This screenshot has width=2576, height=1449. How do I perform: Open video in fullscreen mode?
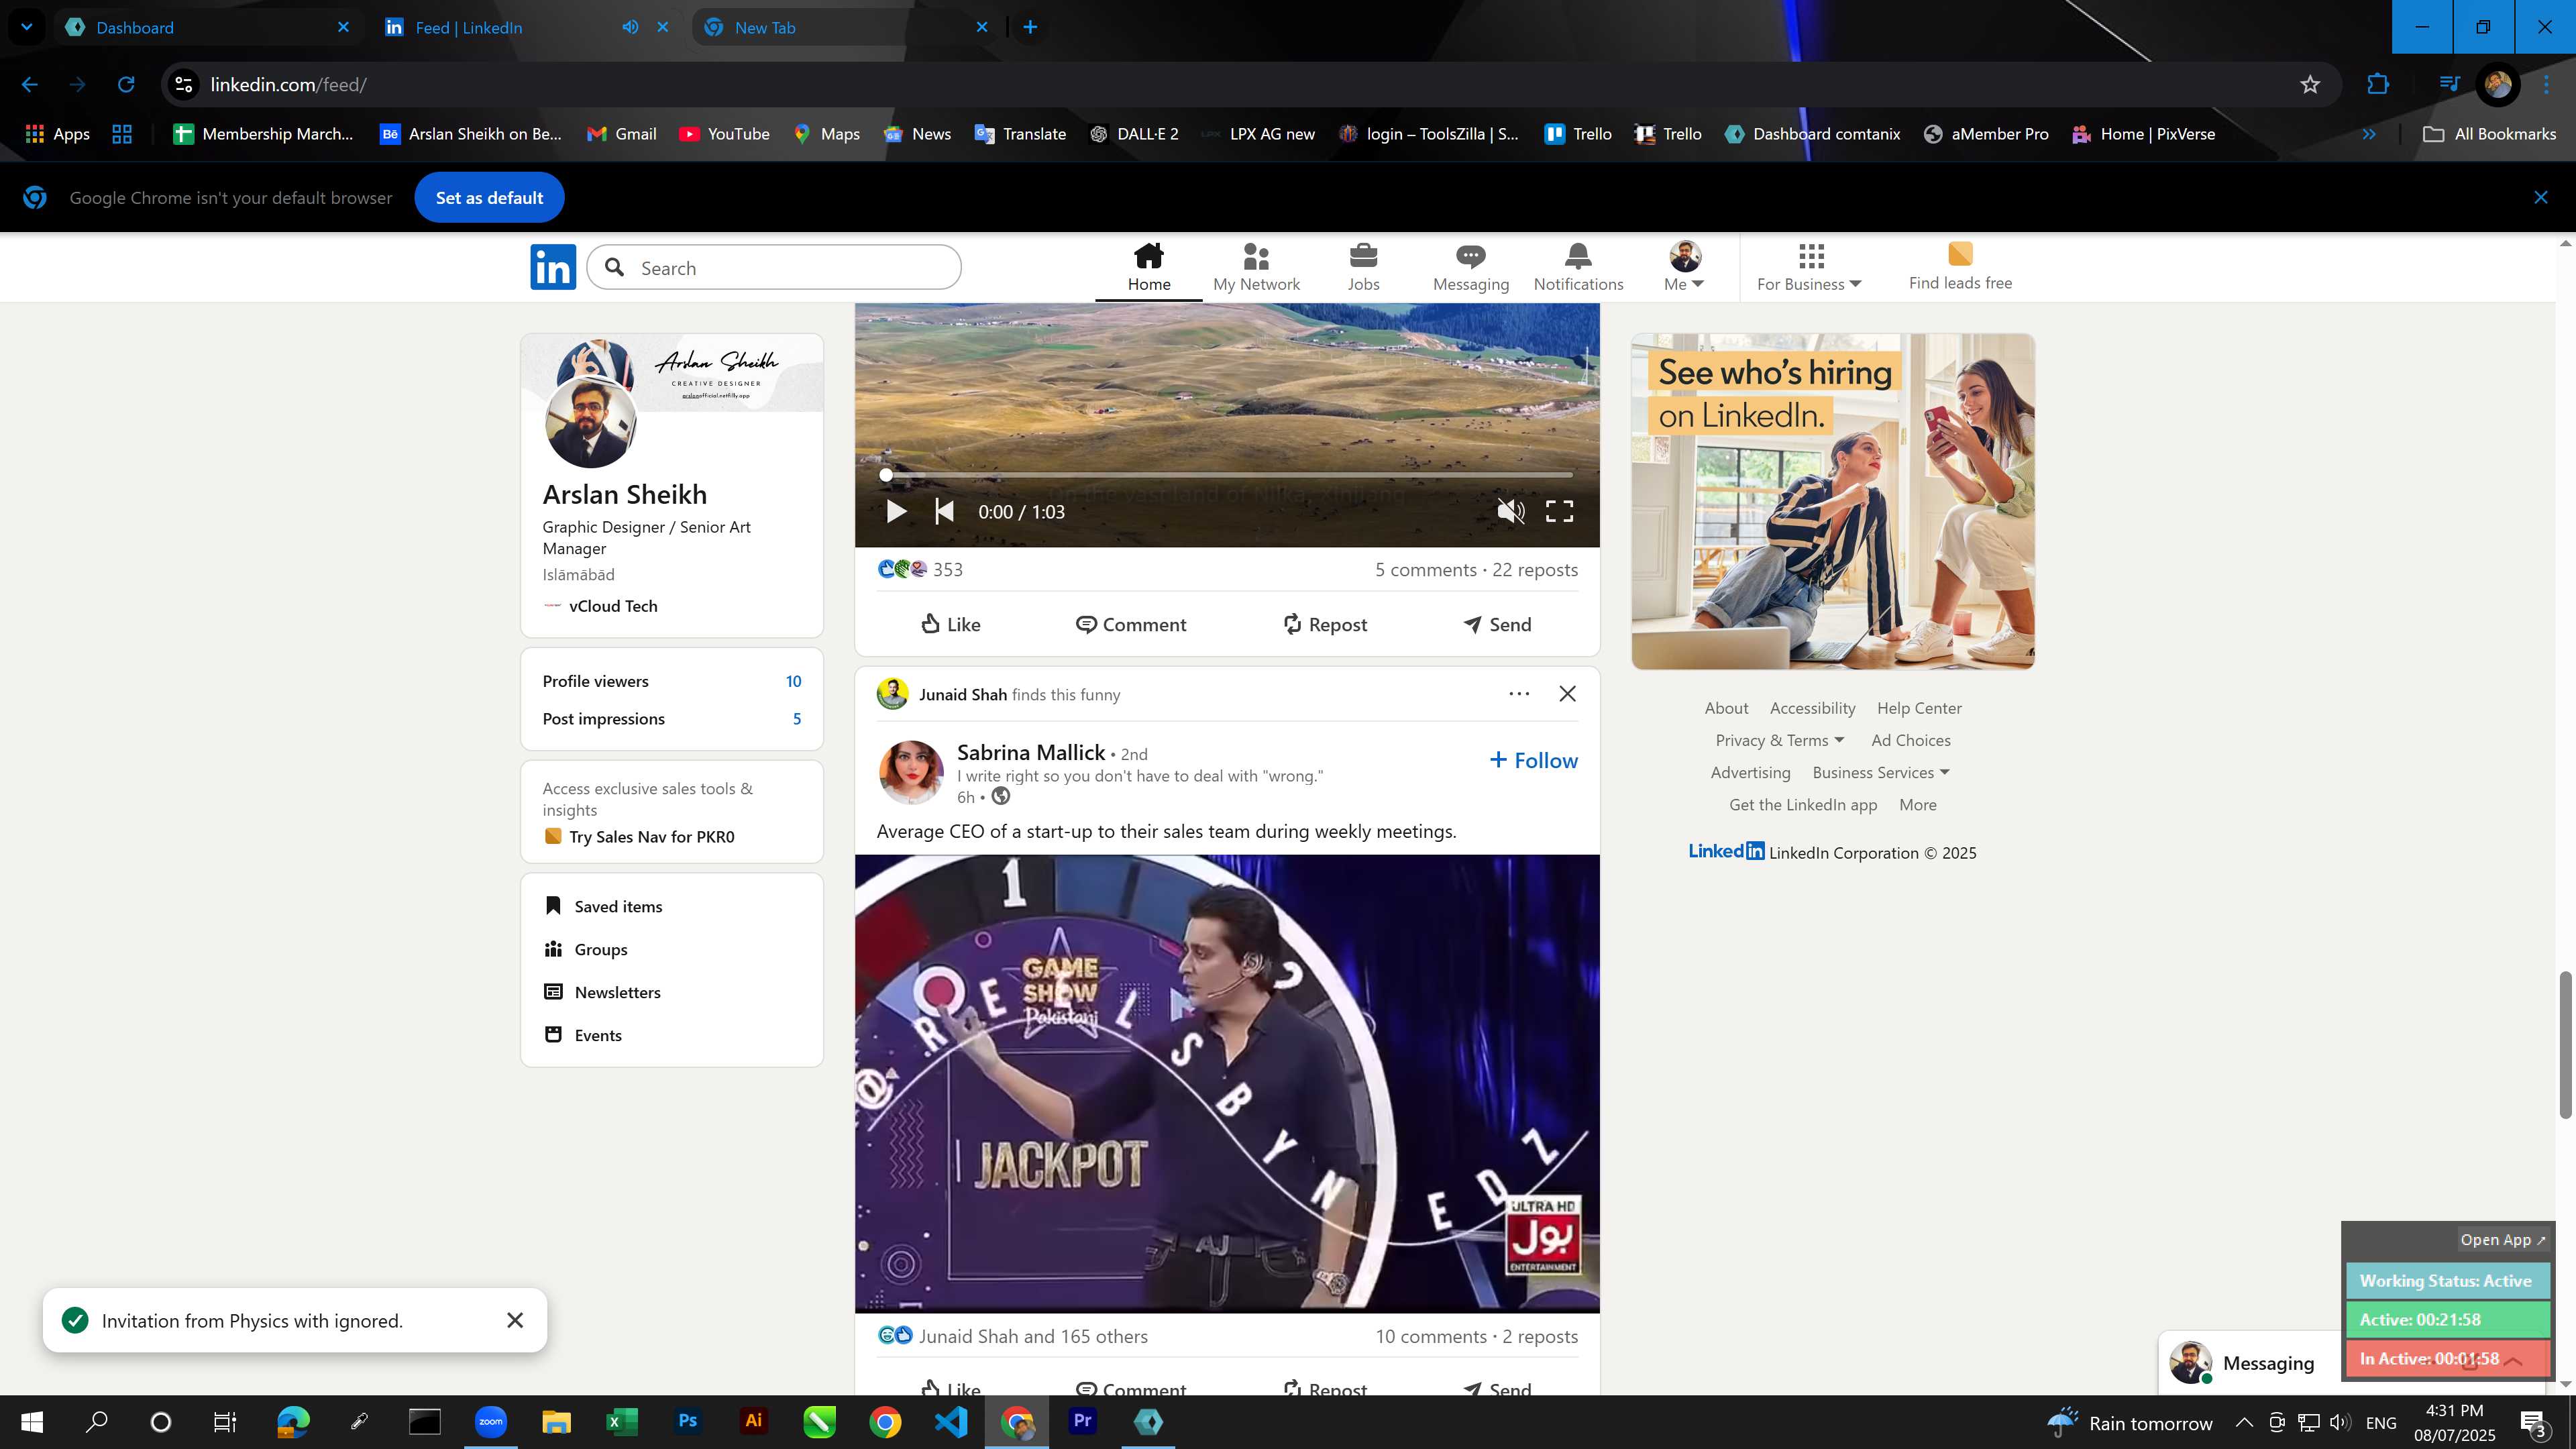1559,512
